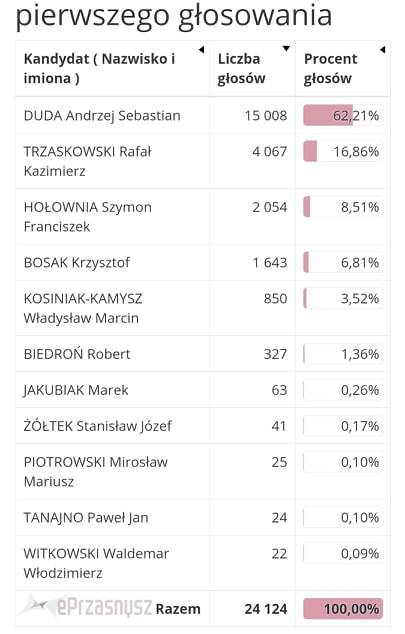
Task: Sort by the Kandydat column arrow
Action: point(201,50)
